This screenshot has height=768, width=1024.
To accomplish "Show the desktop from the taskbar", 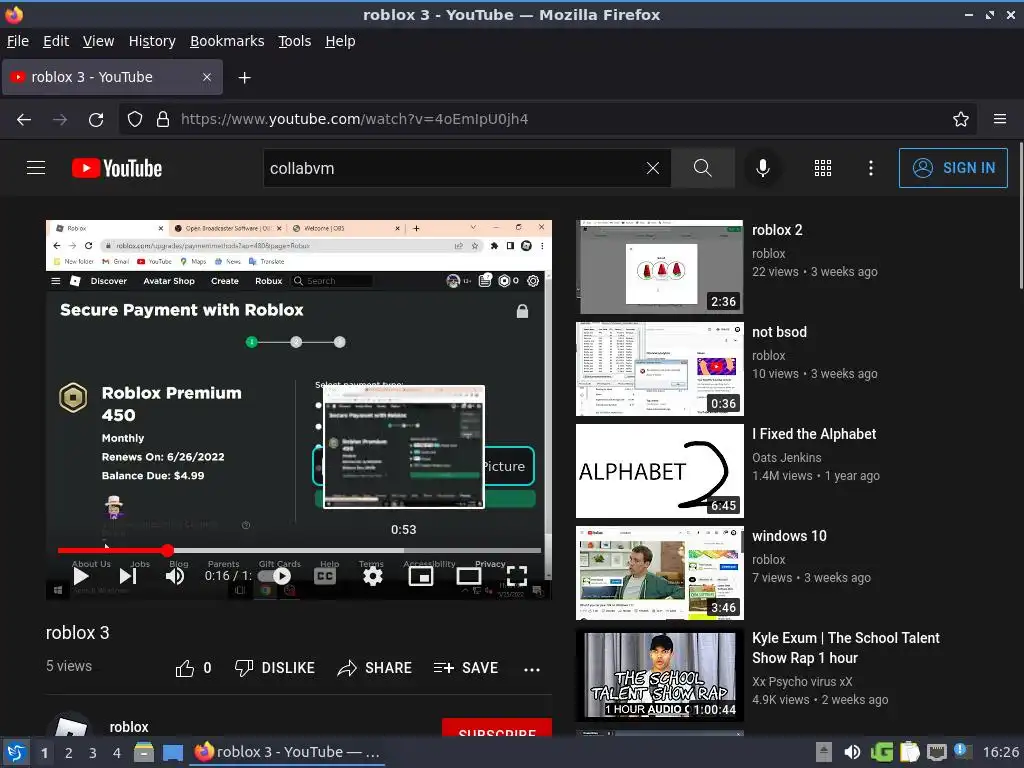I will coord(173,752).
